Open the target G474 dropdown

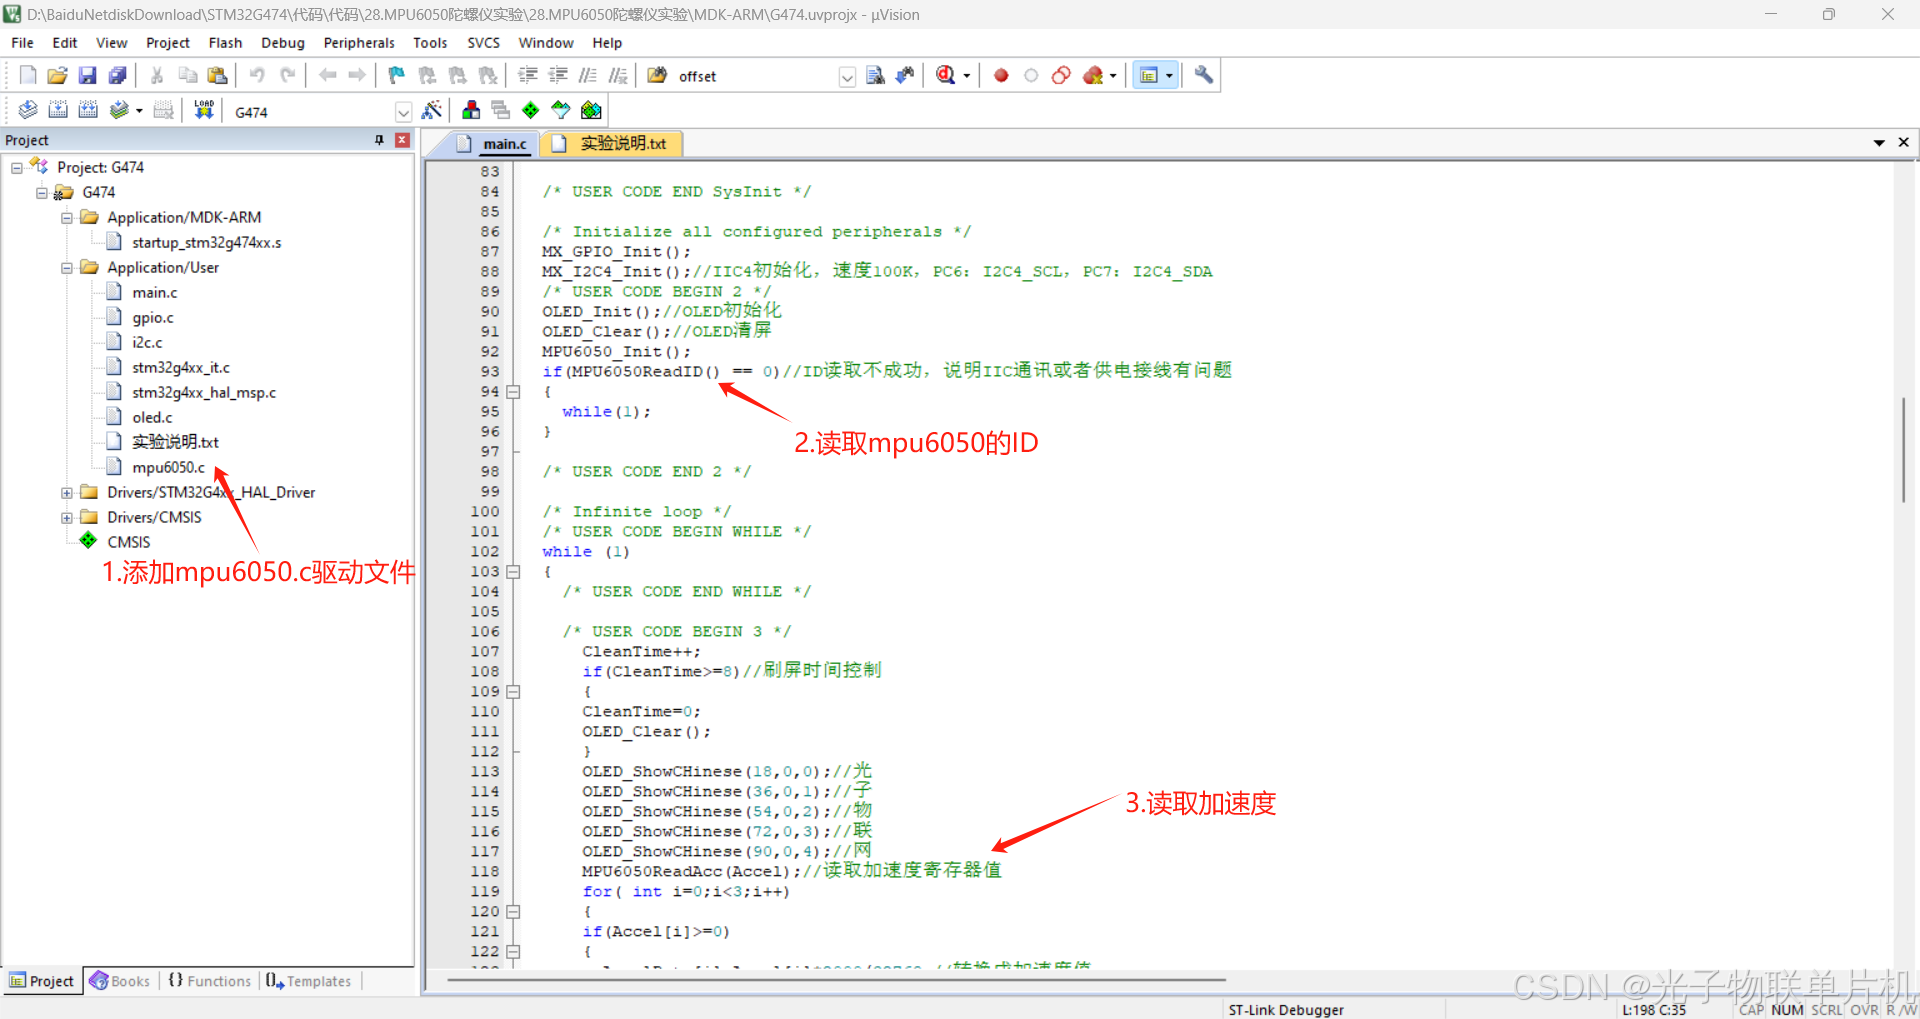coord(403,112)
